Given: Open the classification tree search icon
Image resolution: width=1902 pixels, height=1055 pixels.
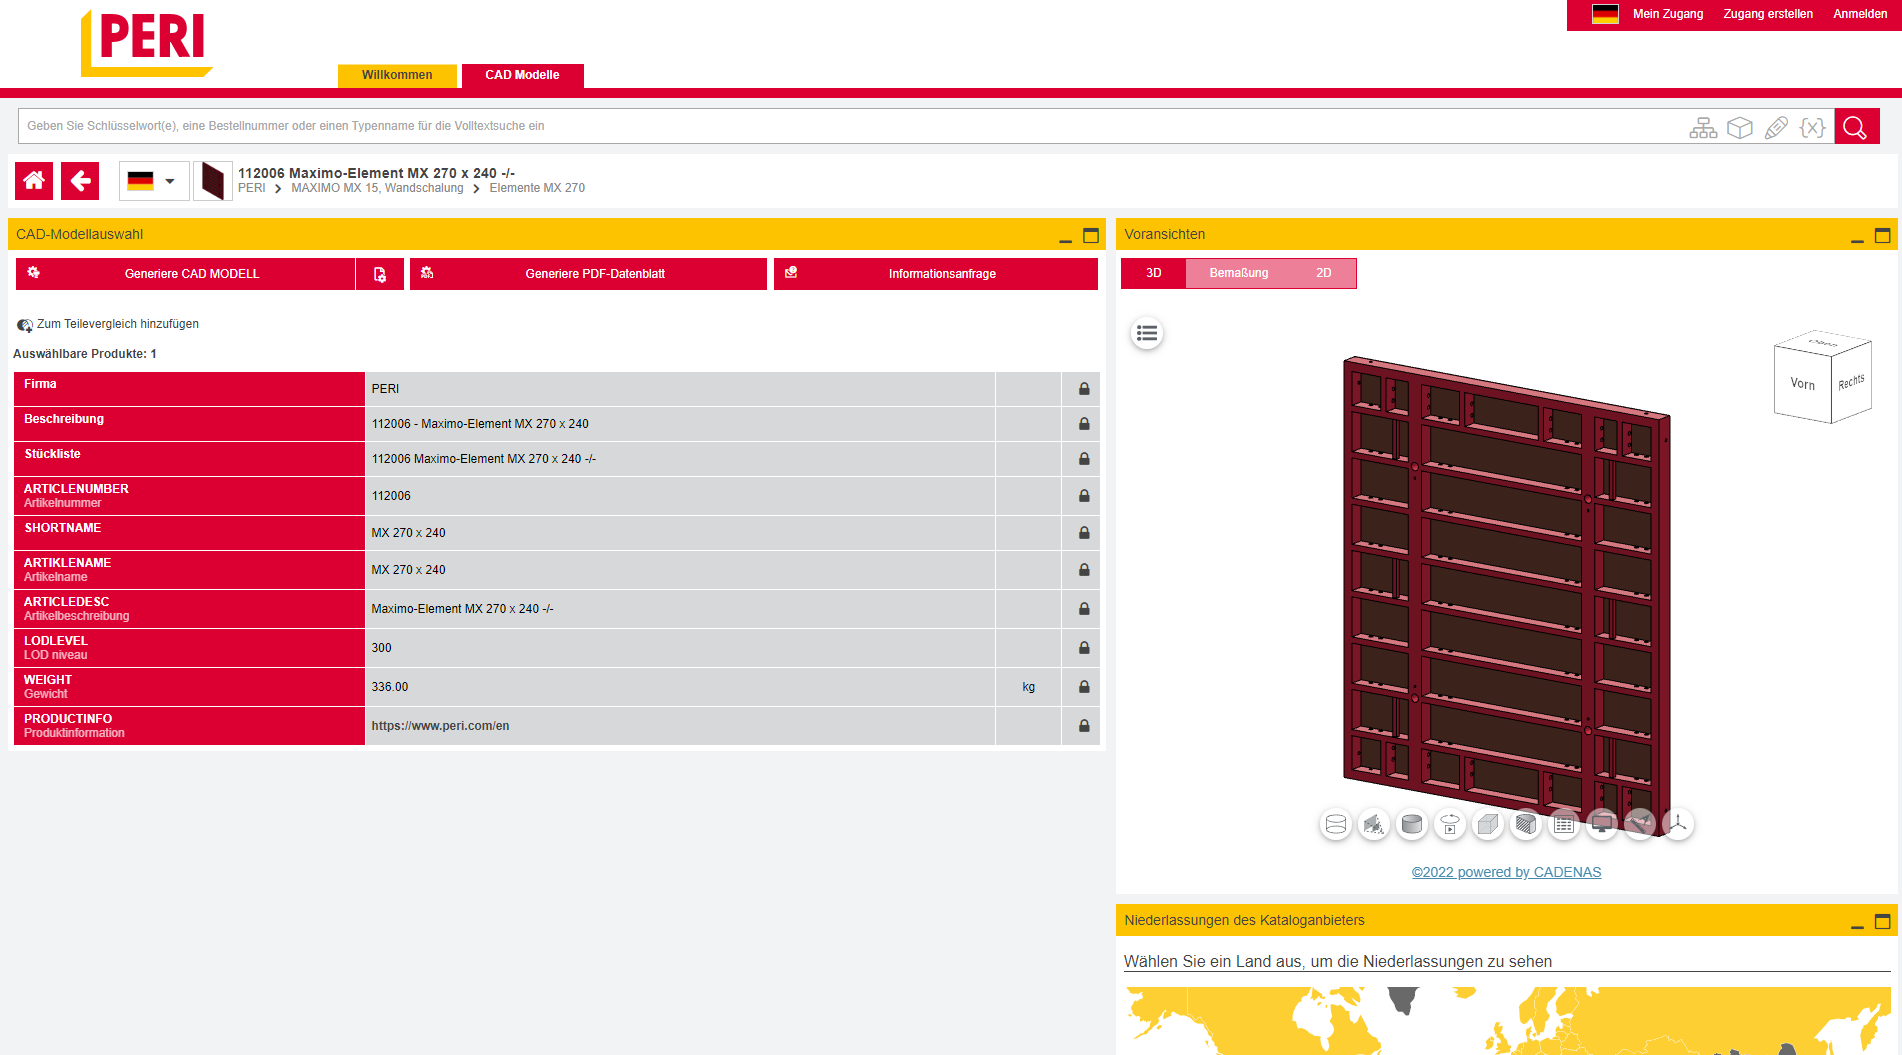Looking at the screenshot, I should click(1703, 127).
